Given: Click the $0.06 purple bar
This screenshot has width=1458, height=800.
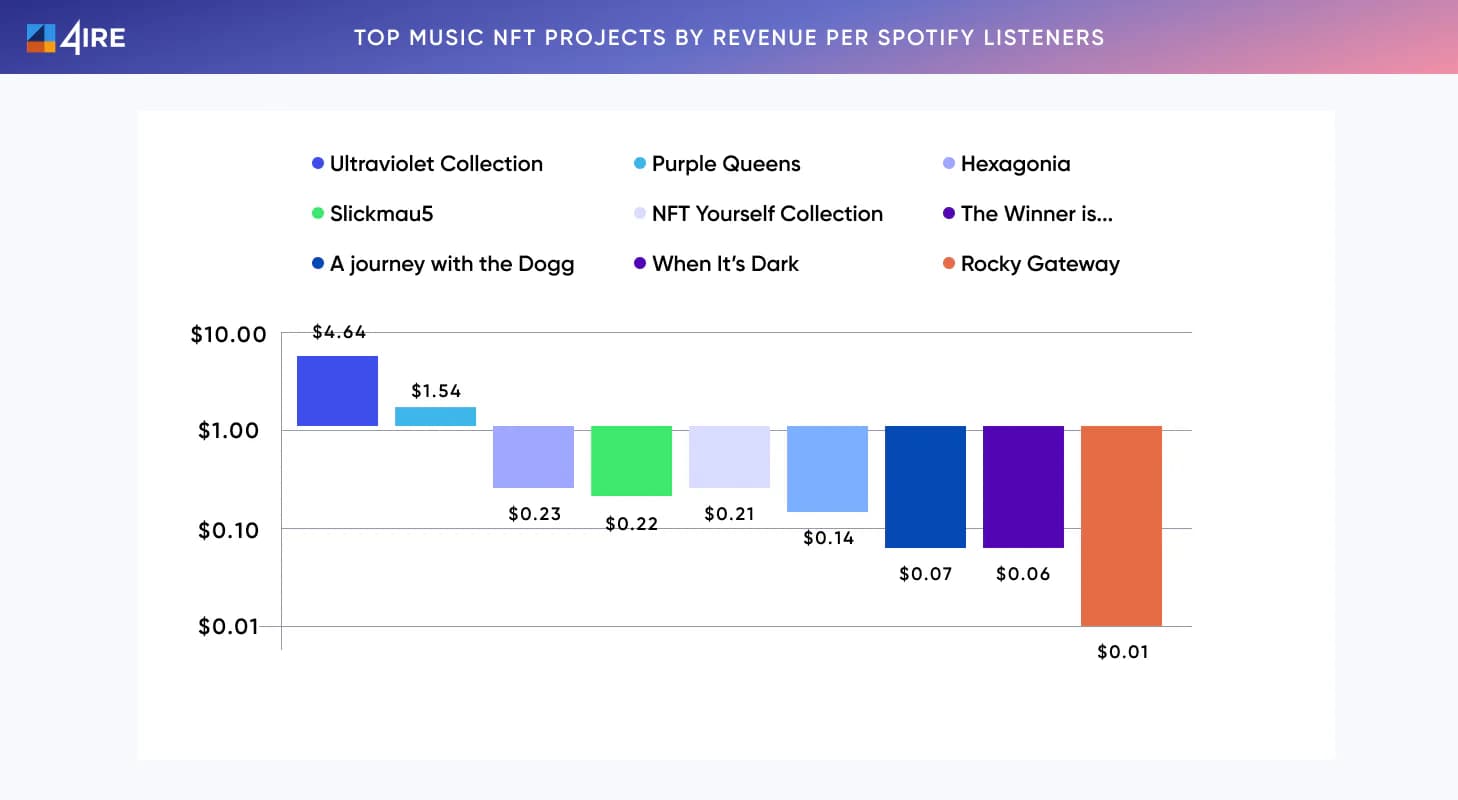Looking at the screenshot, I should 1023,487.
